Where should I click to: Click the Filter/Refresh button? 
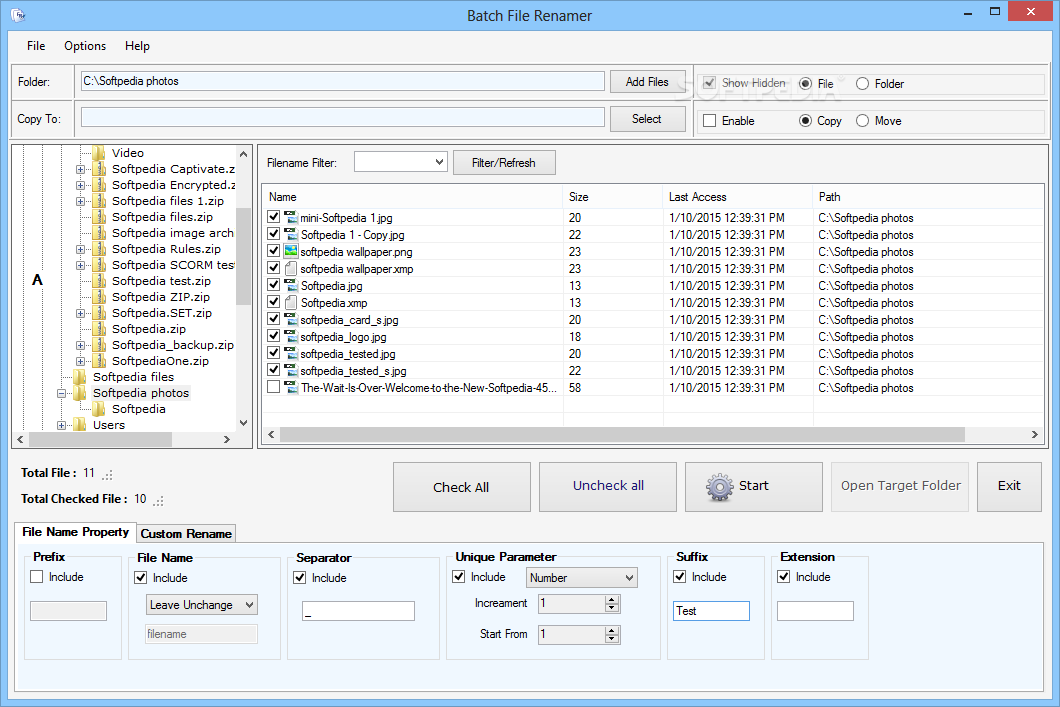(x=504, y=163)
